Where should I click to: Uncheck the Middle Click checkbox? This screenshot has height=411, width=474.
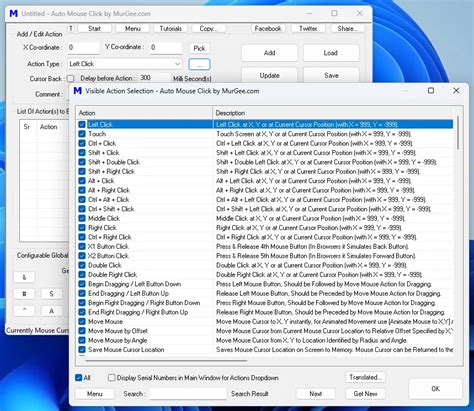click(82, 218)
